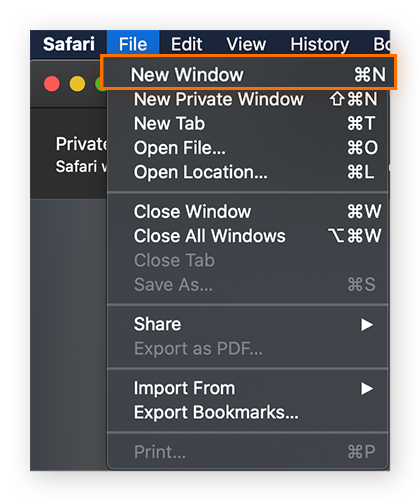Expand the Share submenu
Image resolution: width=420 pixels, height=500 pixels.
(248, 324)
